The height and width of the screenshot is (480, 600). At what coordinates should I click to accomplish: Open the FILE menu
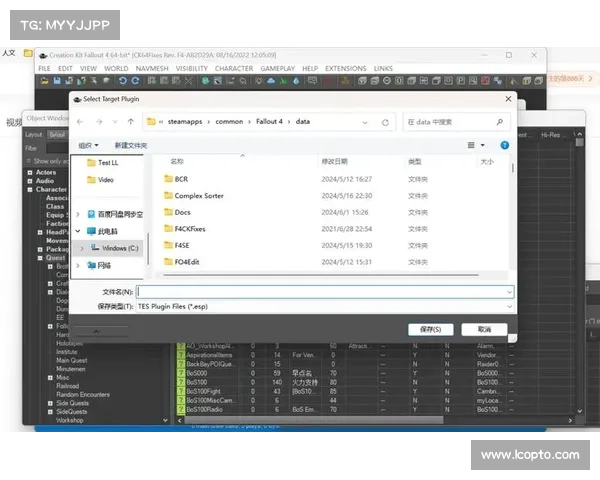pos(44,69)
